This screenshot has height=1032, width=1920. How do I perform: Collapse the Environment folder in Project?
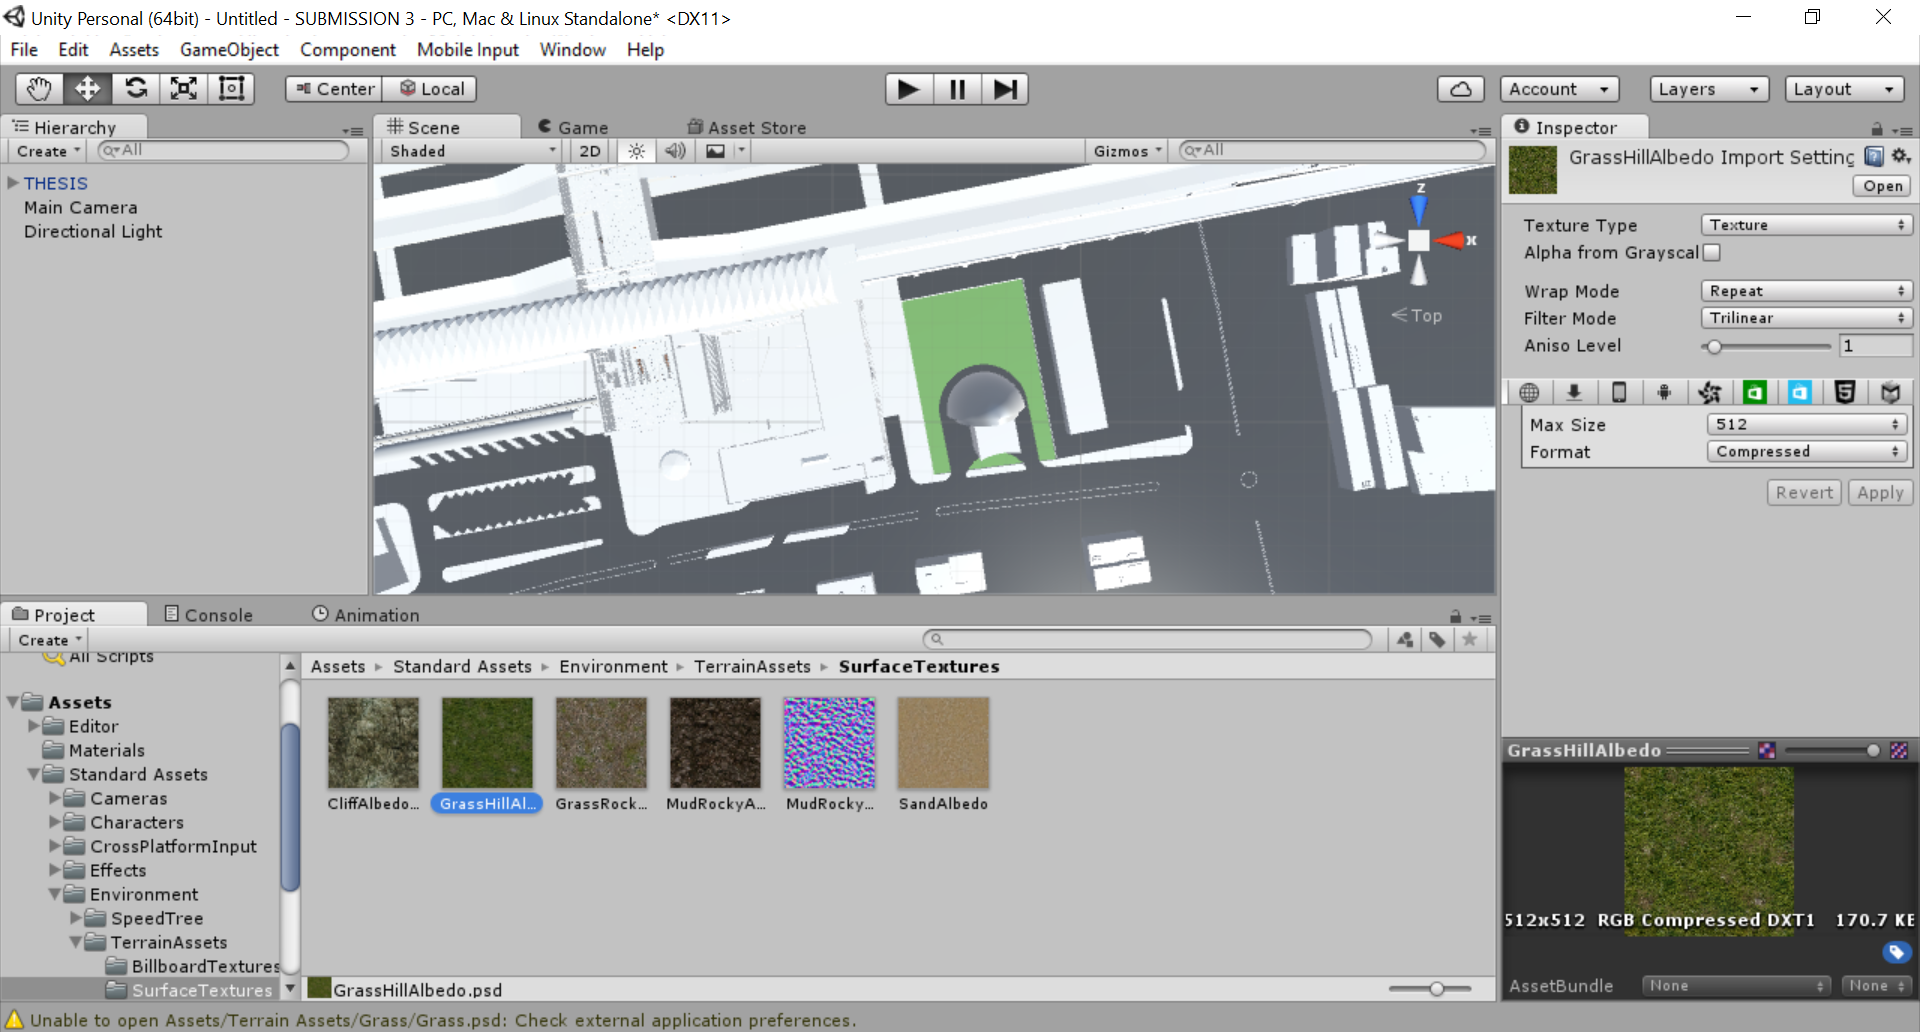[55, 894]
